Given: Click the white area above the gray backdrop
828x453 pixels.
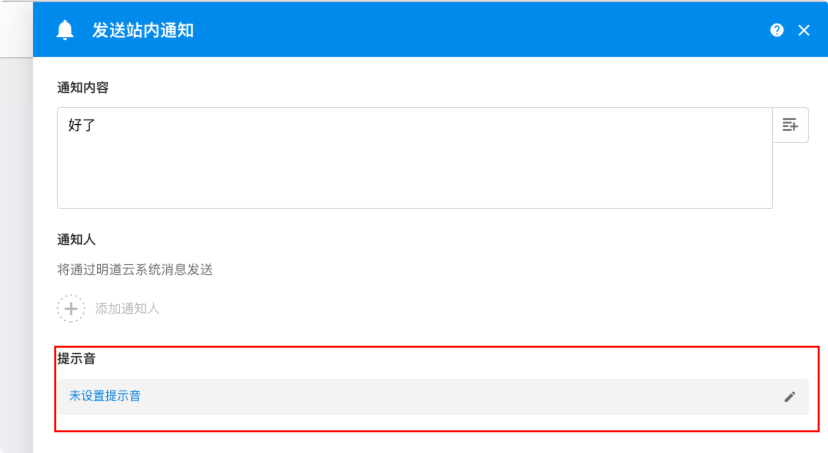Looking at the screenshot, I should coord(15,27).
